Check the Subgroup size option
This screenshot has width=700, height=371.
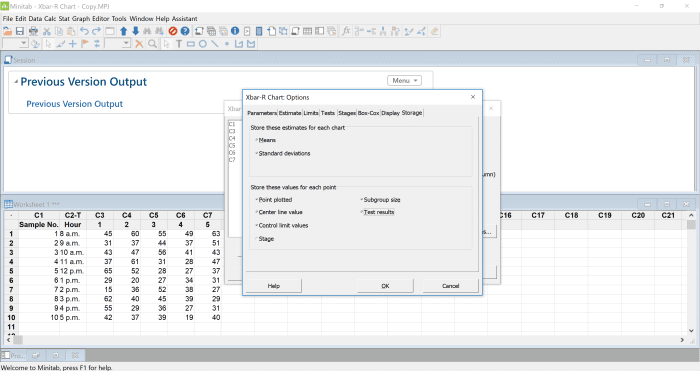pyautogui.click(x=362, y=200)
